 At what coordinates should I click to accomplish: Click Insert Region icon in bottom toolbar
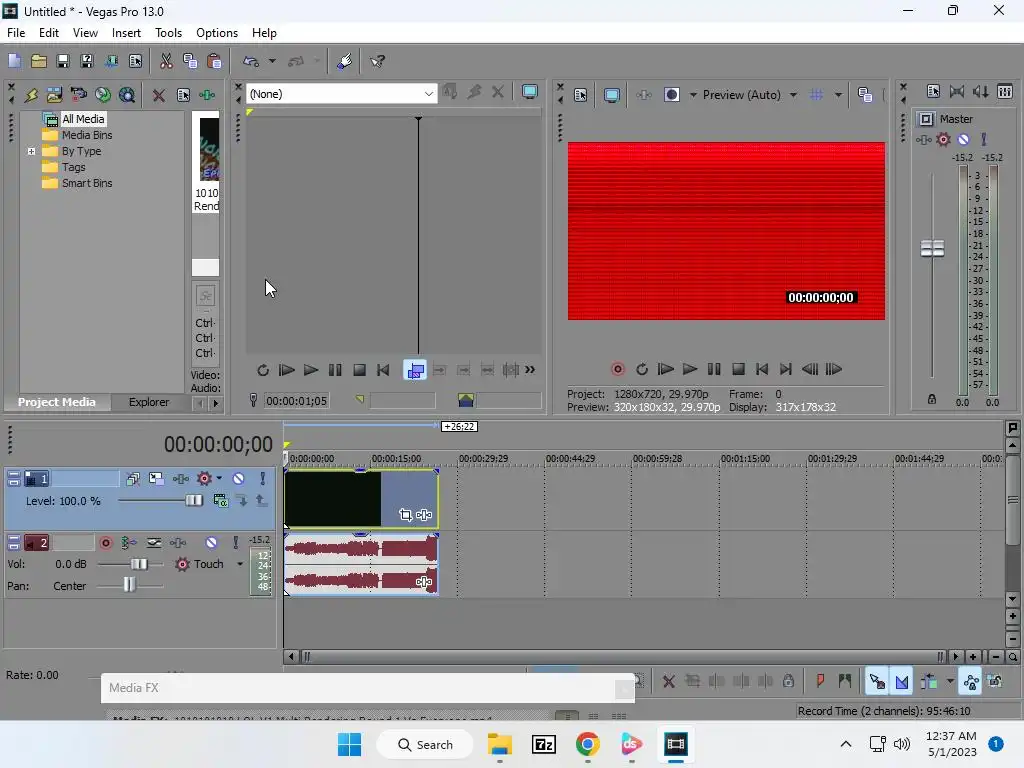(844, 681)
